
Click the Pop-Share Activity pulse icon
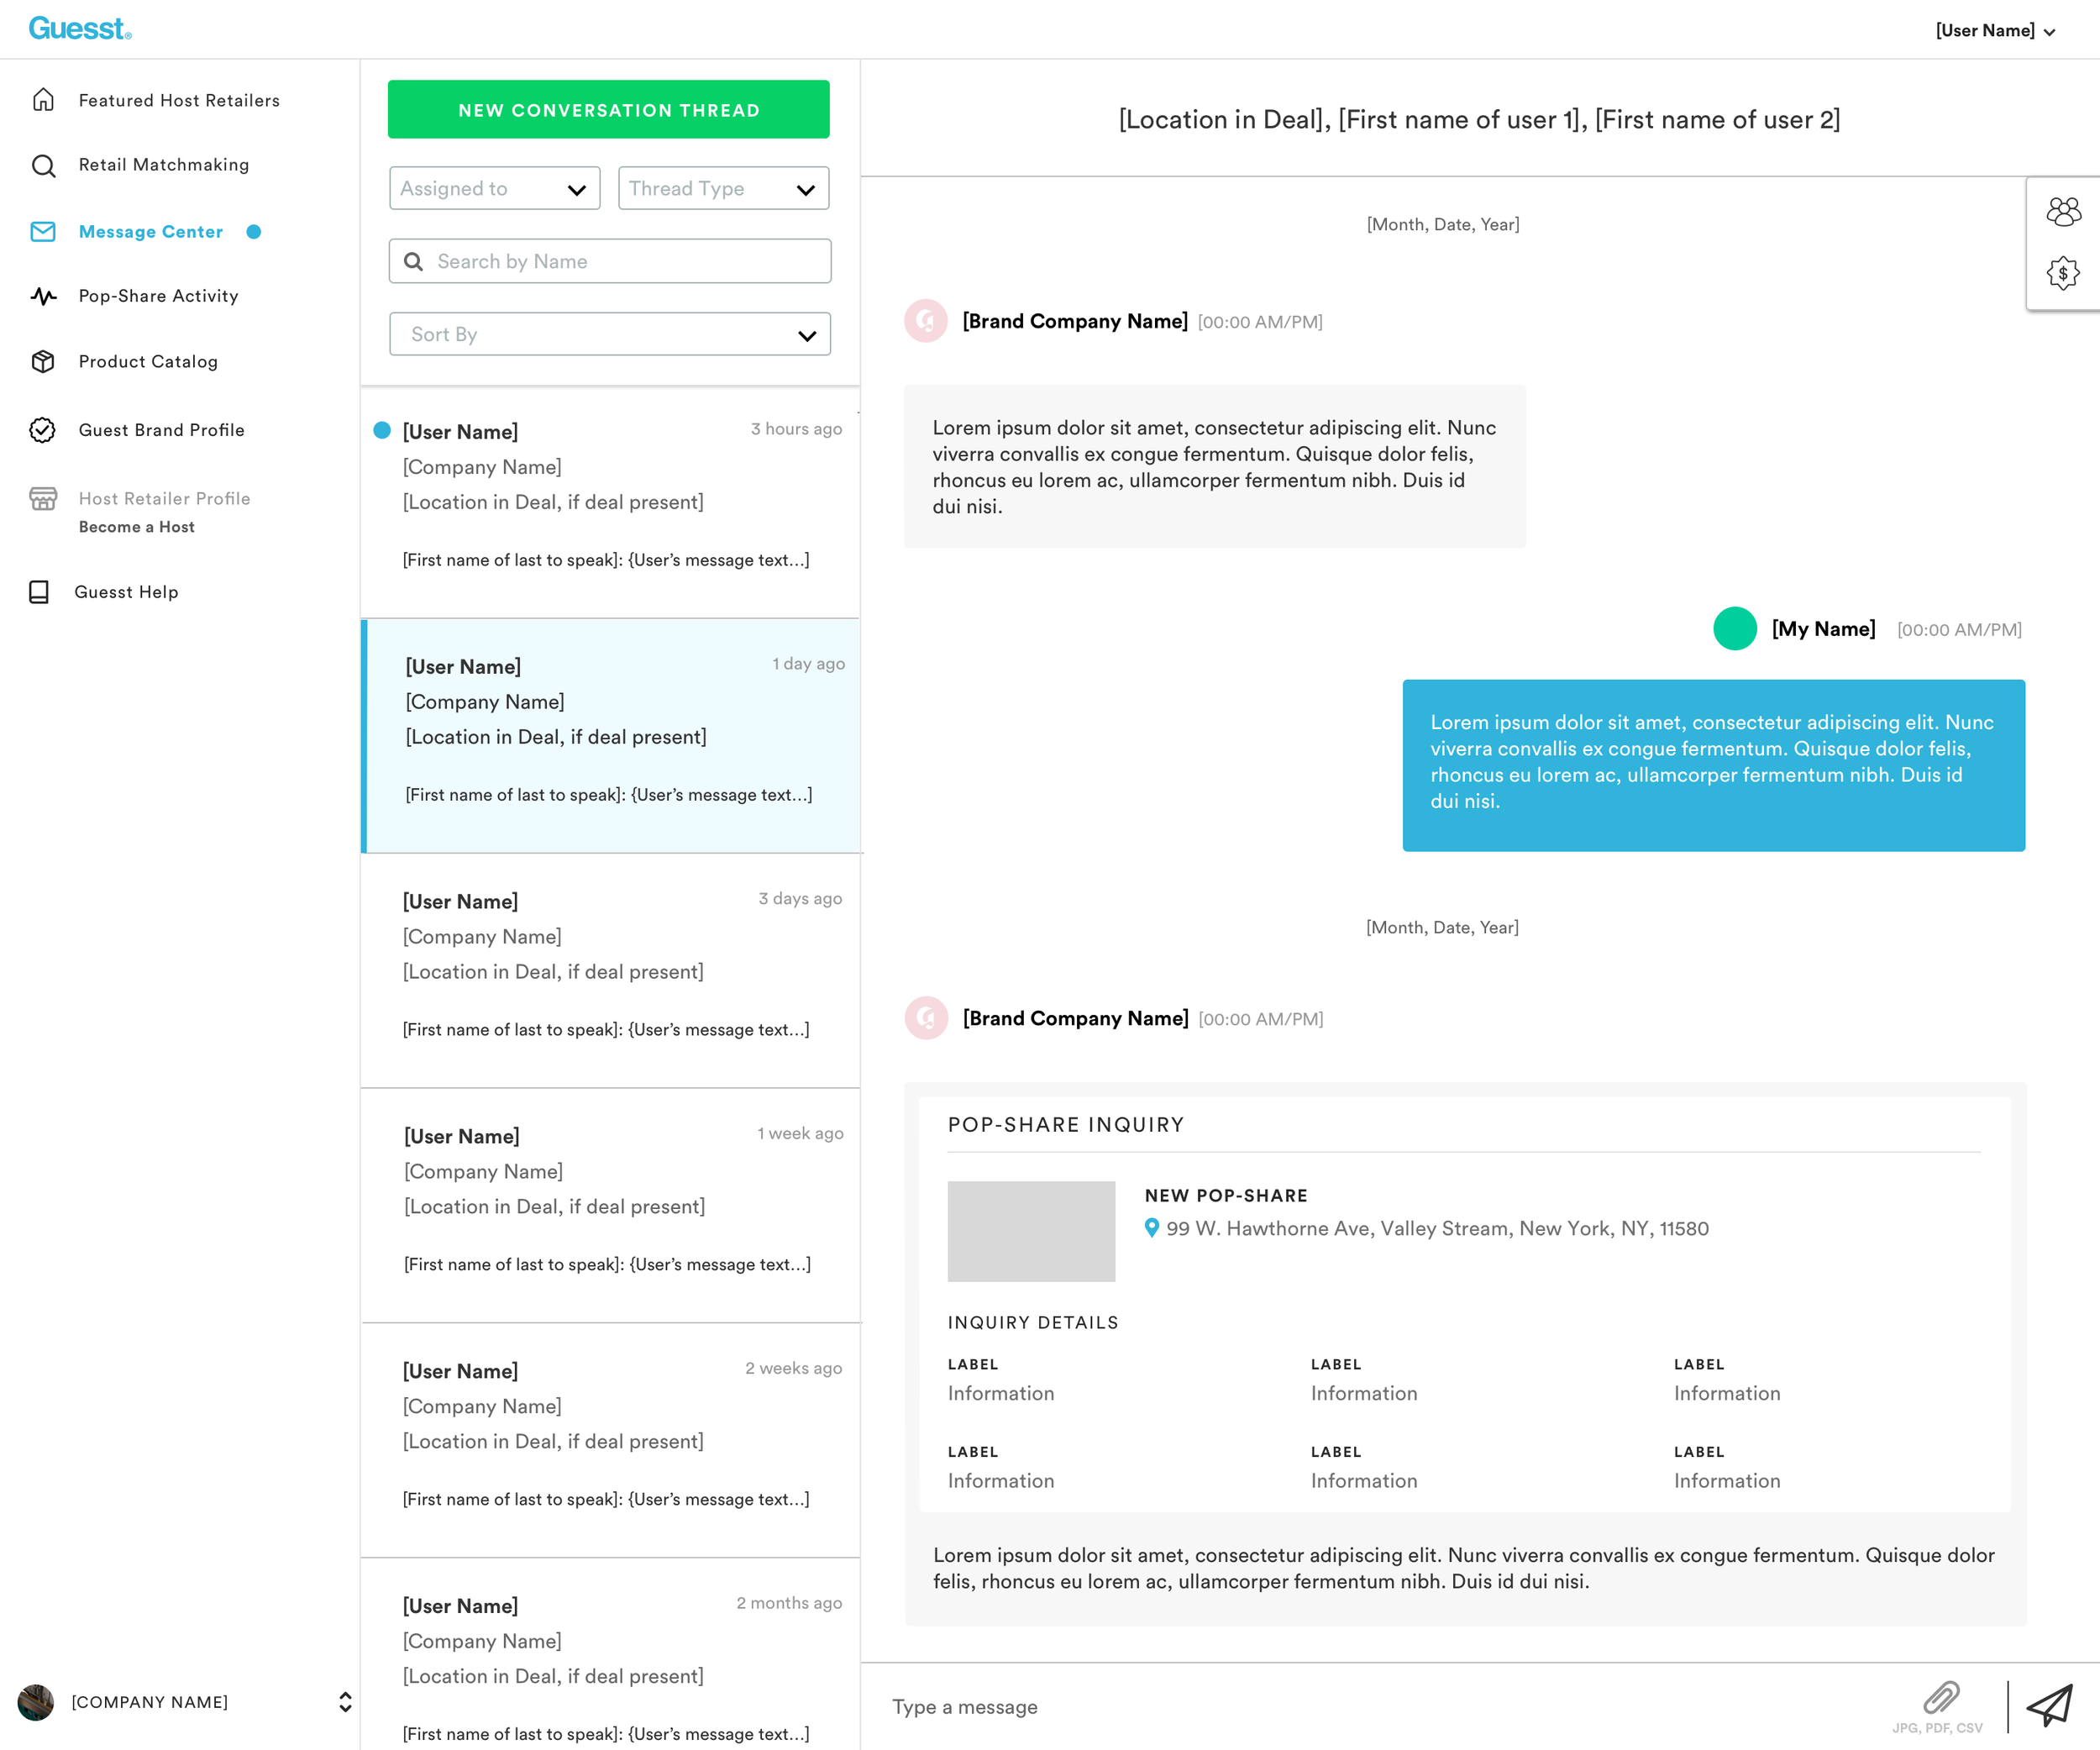point(43,296)
